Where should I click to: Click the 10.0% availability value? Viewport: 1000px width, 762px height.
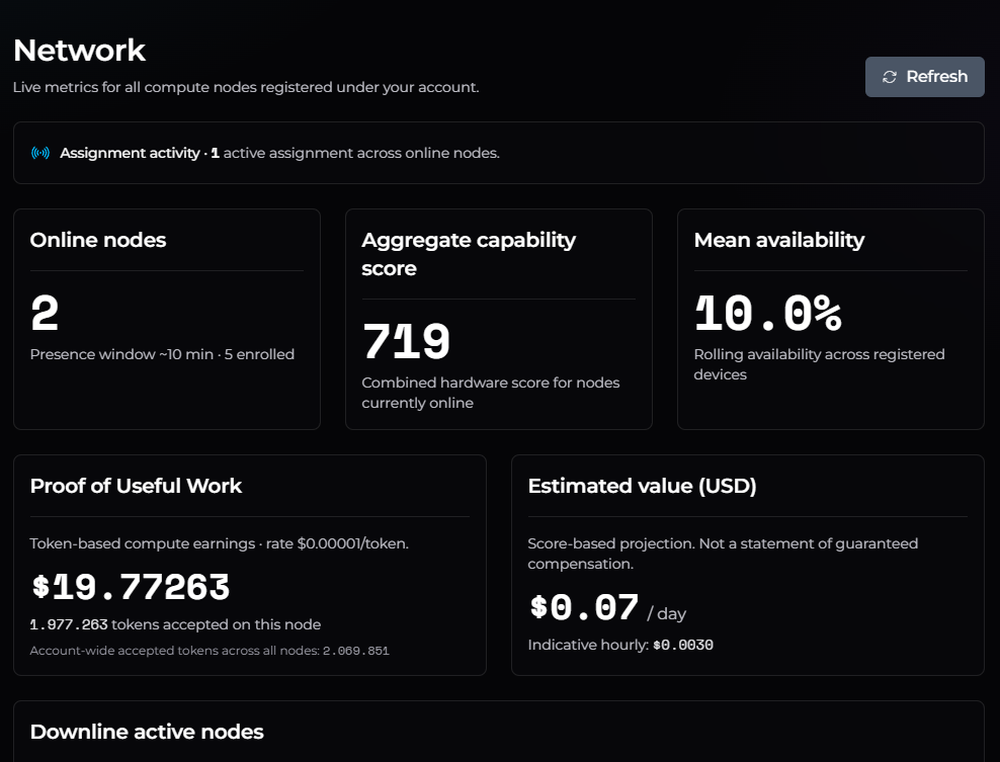[x=768, y=313]
